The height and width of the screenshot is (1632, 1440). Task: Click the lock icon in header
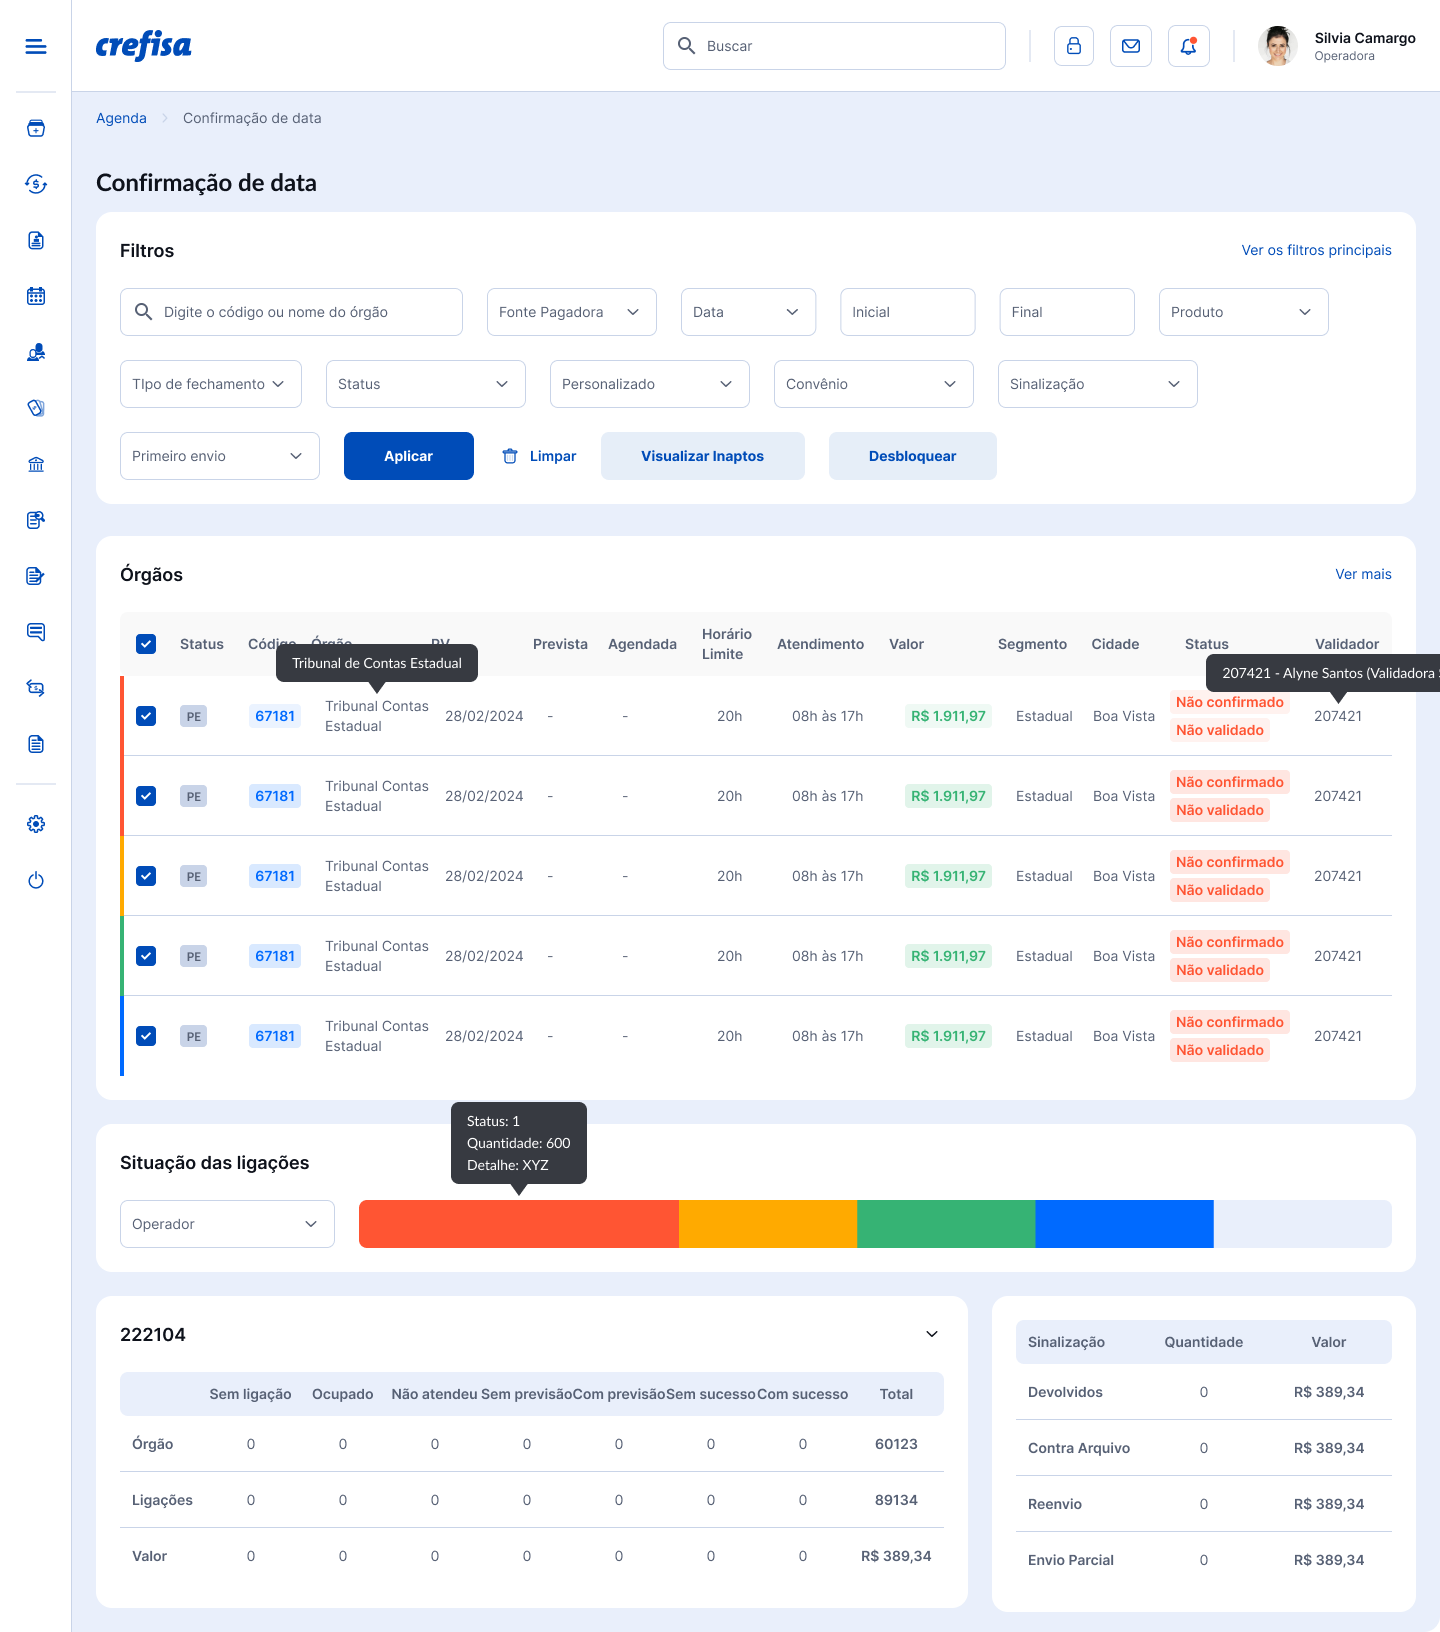click(1073, 46)
